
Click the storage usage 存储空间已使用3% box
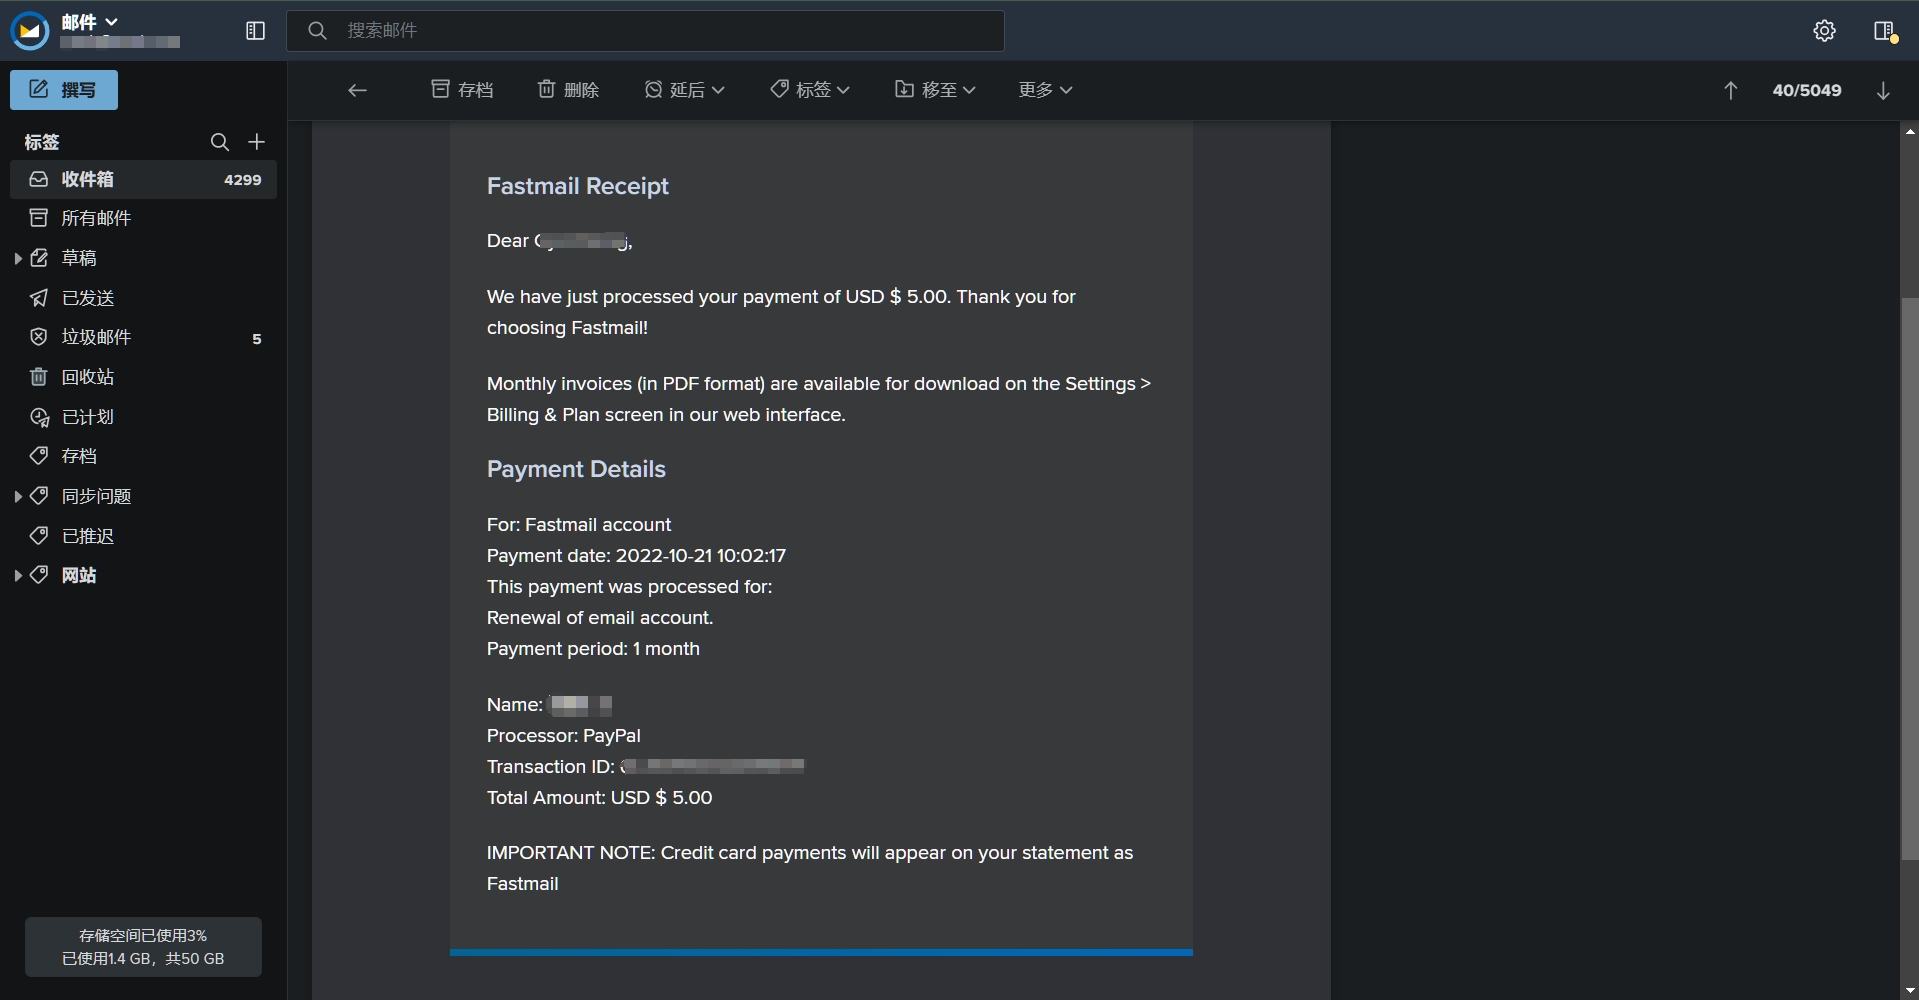coord(143,947)
